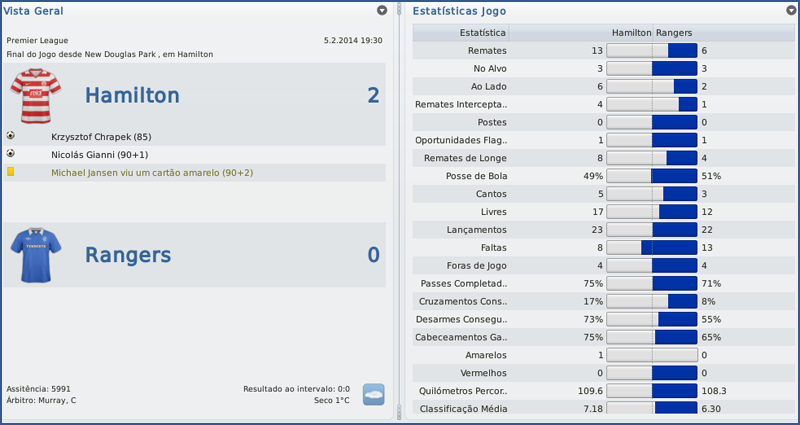Open the Estatísticas Jogo panel dropdown arrow
This screenshot has width=800, height=425.
click(x=790, y=10)
